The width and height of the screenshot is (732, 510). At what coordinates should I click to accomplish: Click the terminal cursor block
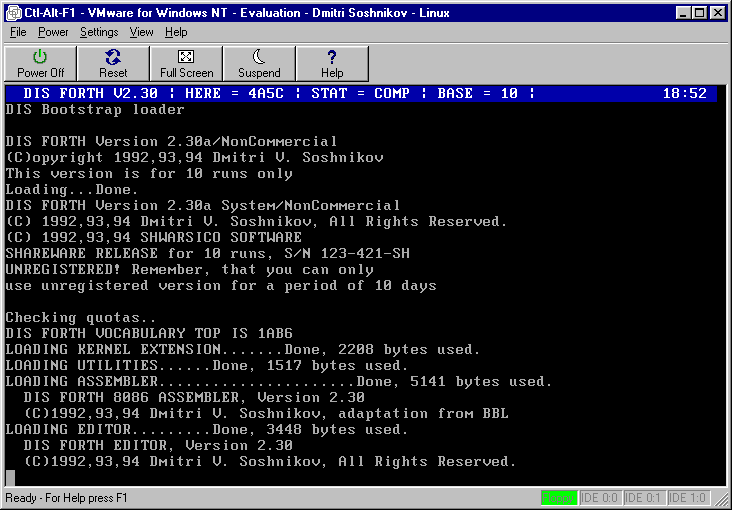point(10,477)
